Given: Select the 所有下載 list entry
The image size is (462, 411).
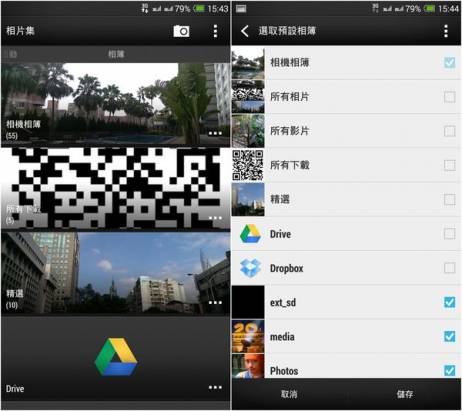Looking at the screenshot, I should [346, 165].
